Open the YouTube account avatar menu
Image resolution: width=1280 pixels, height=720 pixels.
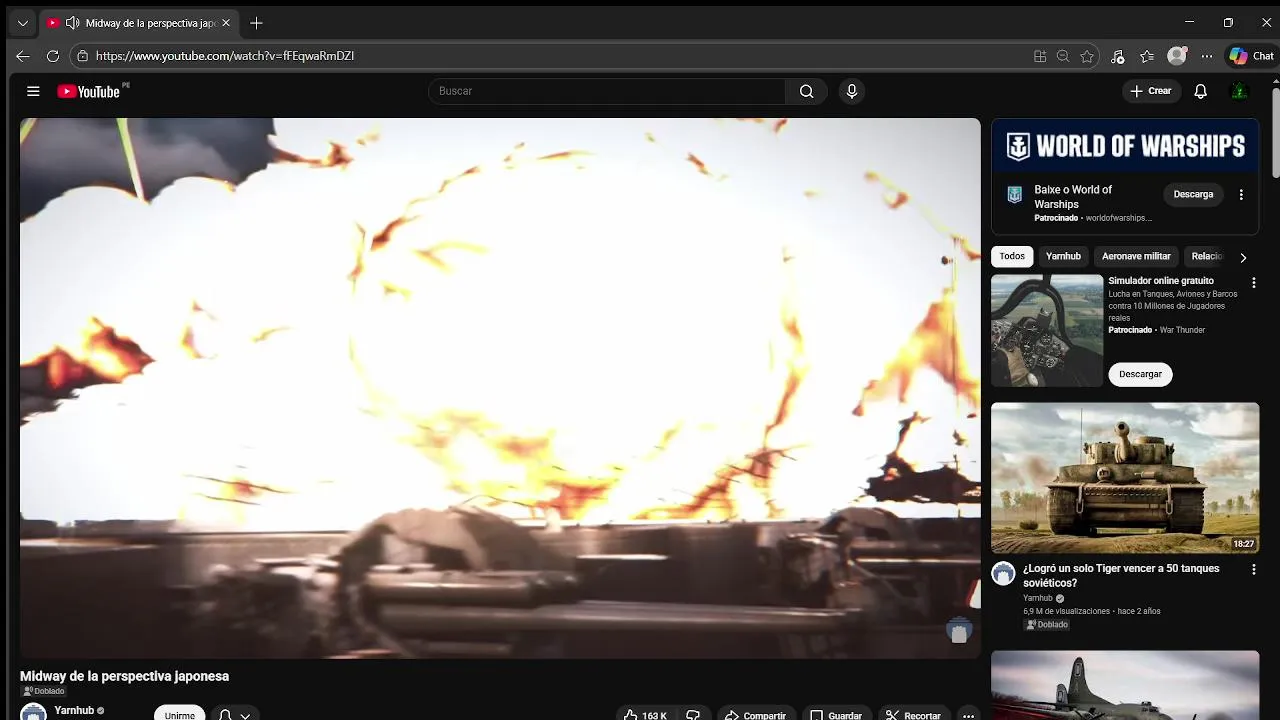(x=1239, y=91)
